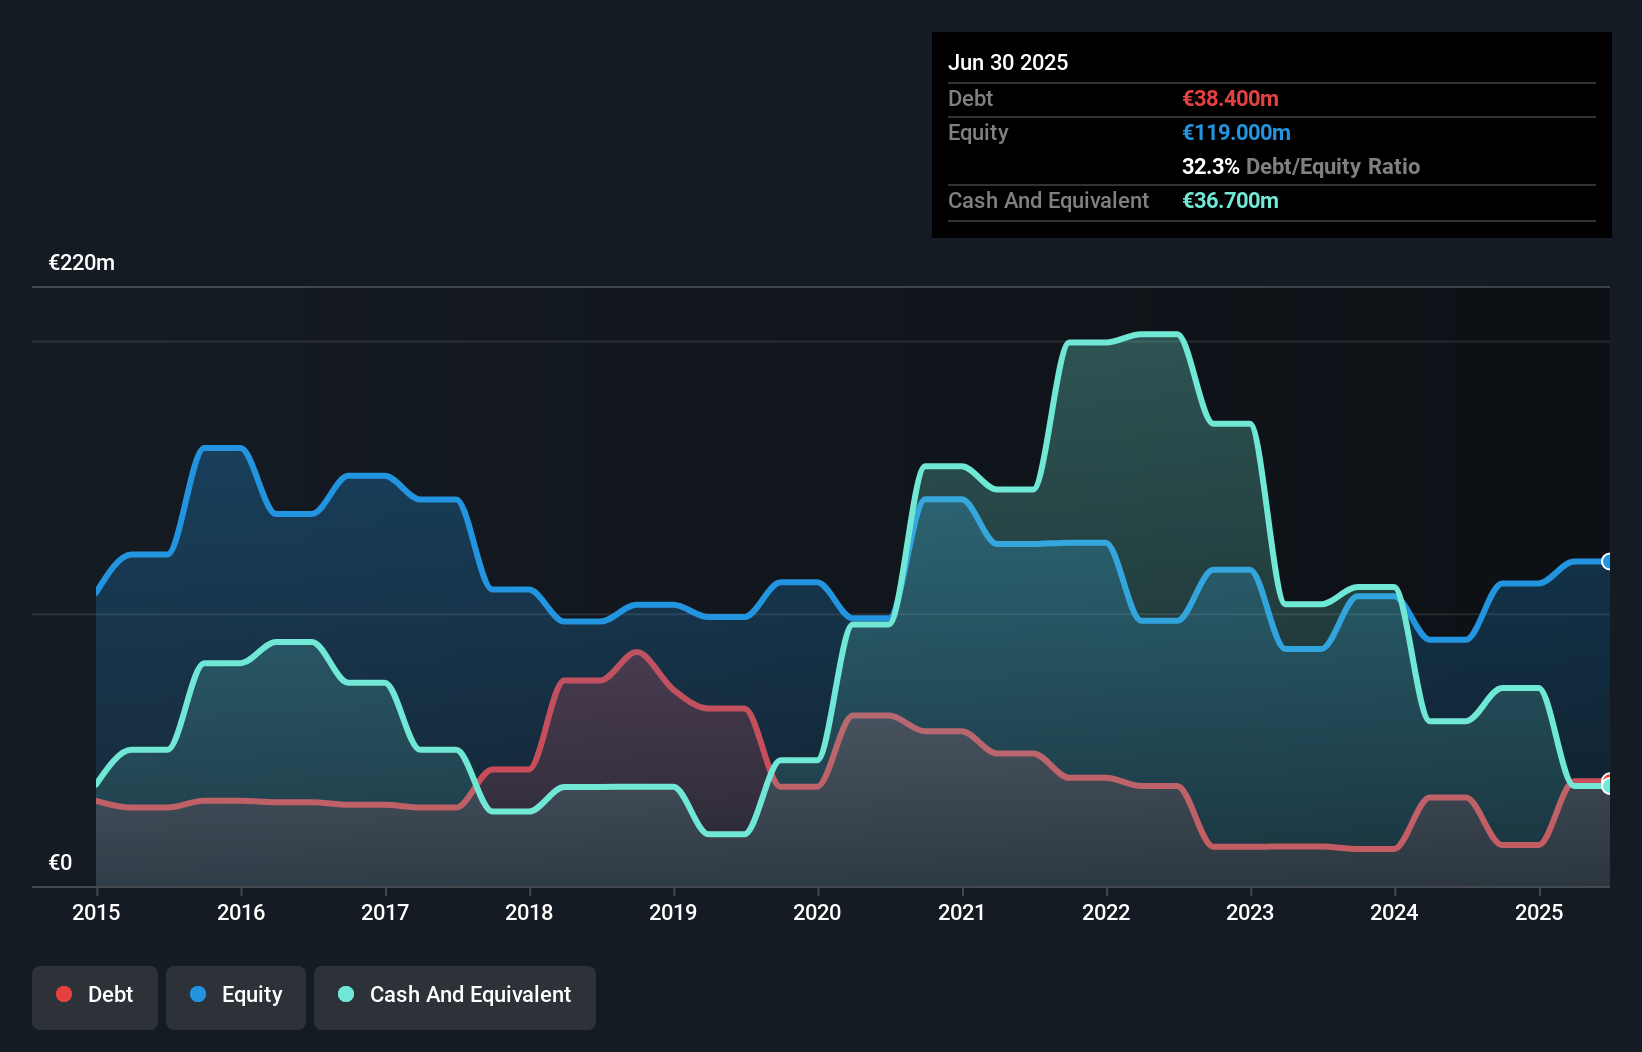The width and height of the screenshot is (1642, 1052).
Task: Select the 2020 year label
Action: click(x=817, y=912)
